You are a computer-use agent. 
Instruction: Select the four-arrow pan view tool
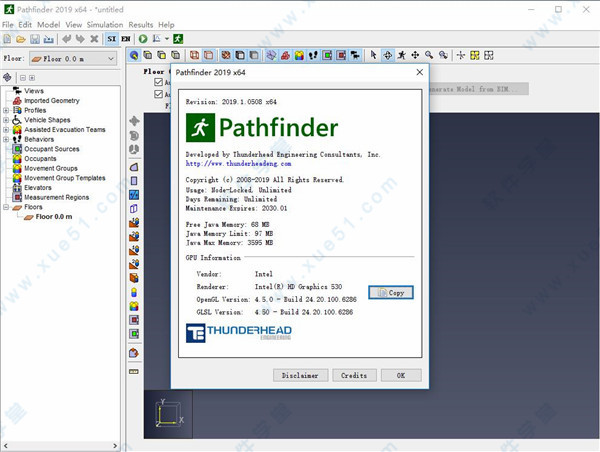(415, 55)
